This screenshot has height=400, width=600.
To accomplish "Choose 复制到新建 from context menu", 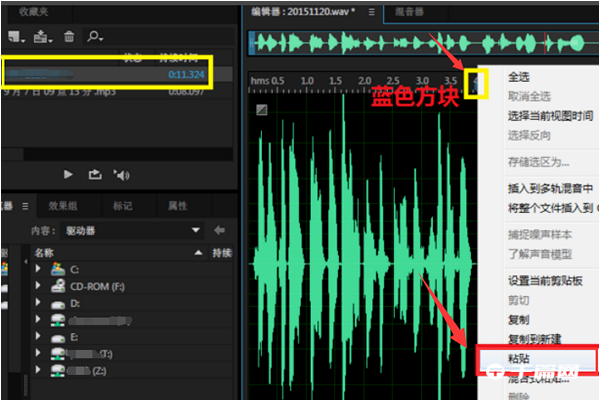I will pyautogui.click(x=534, y=339).
